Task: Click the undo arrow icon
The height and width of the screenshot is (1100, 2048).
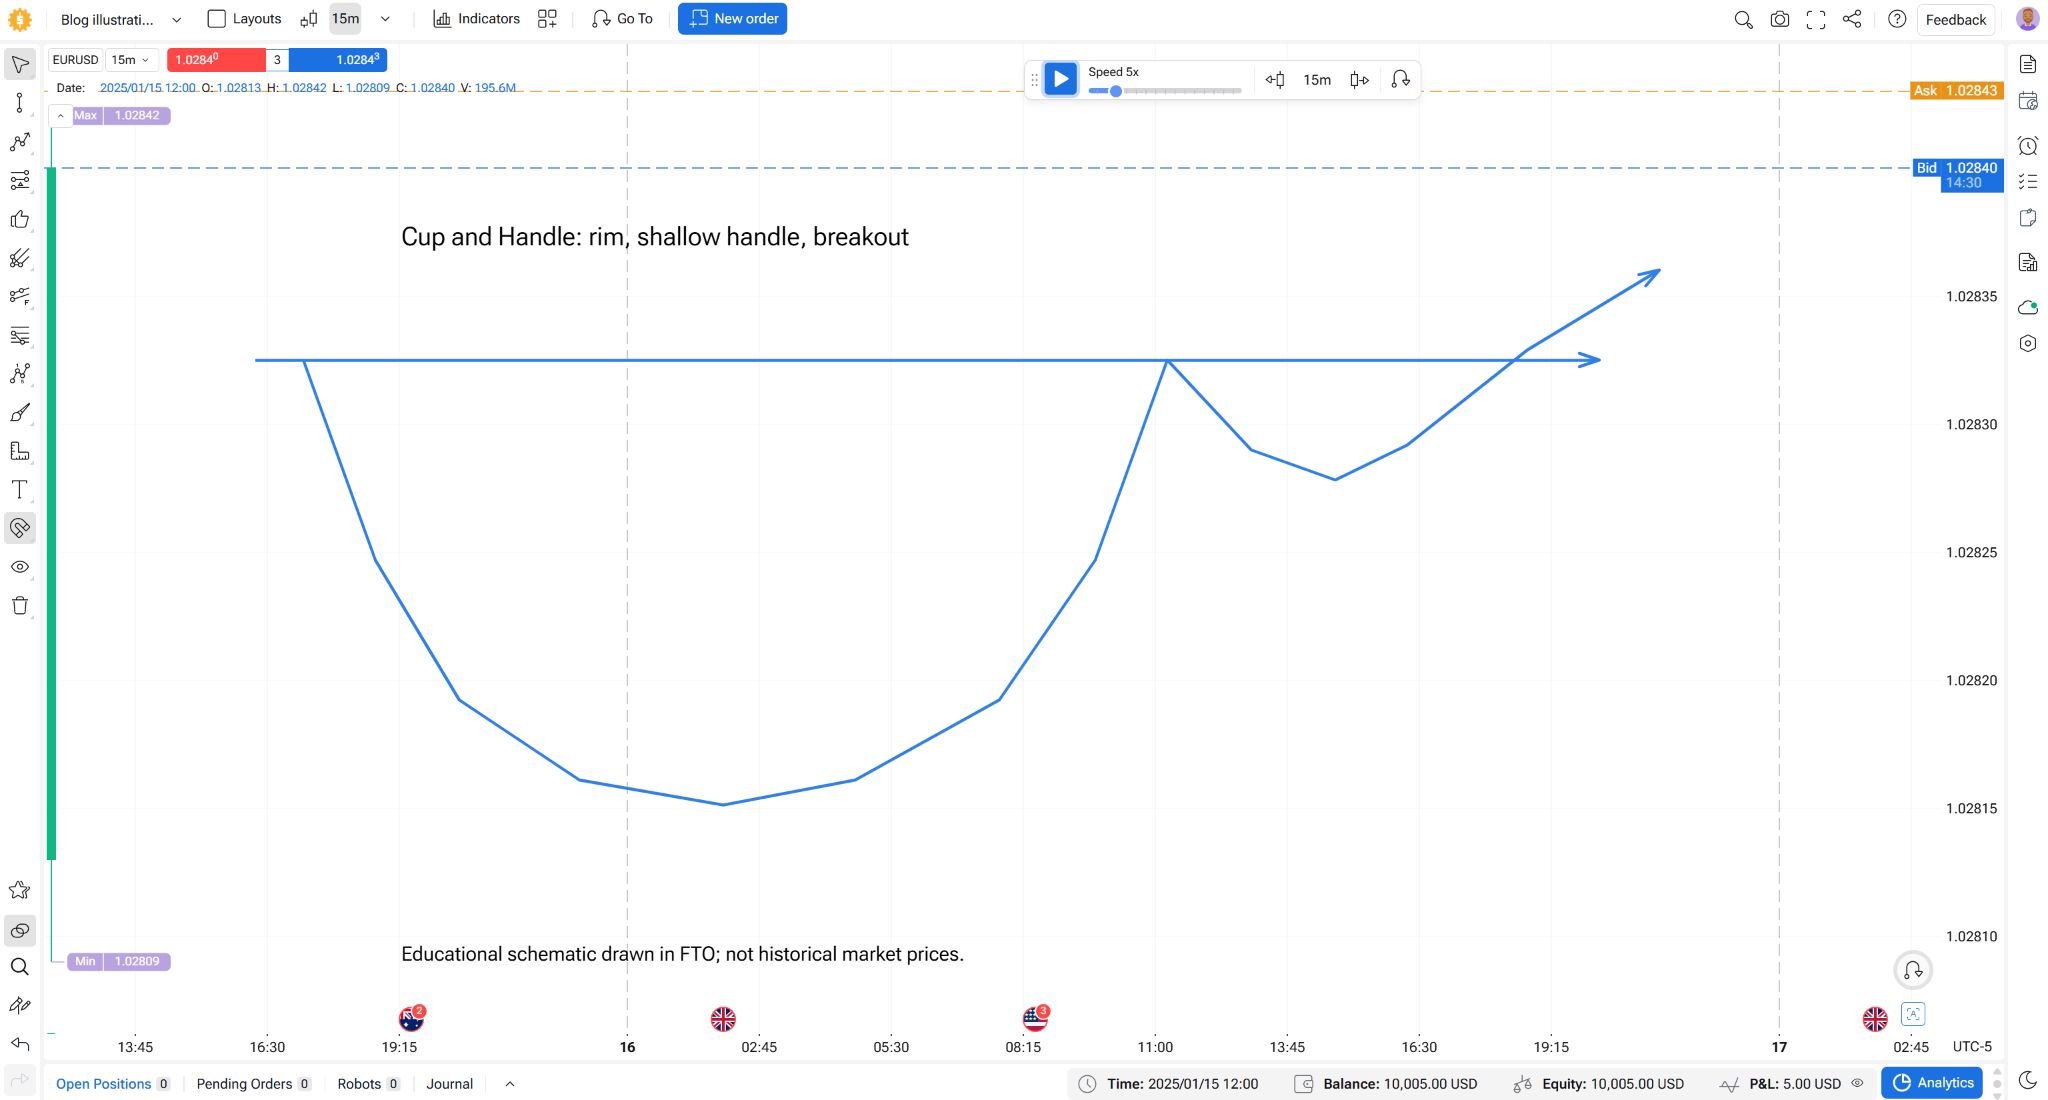Action: pyautogui.click(x=20, y=1044)
